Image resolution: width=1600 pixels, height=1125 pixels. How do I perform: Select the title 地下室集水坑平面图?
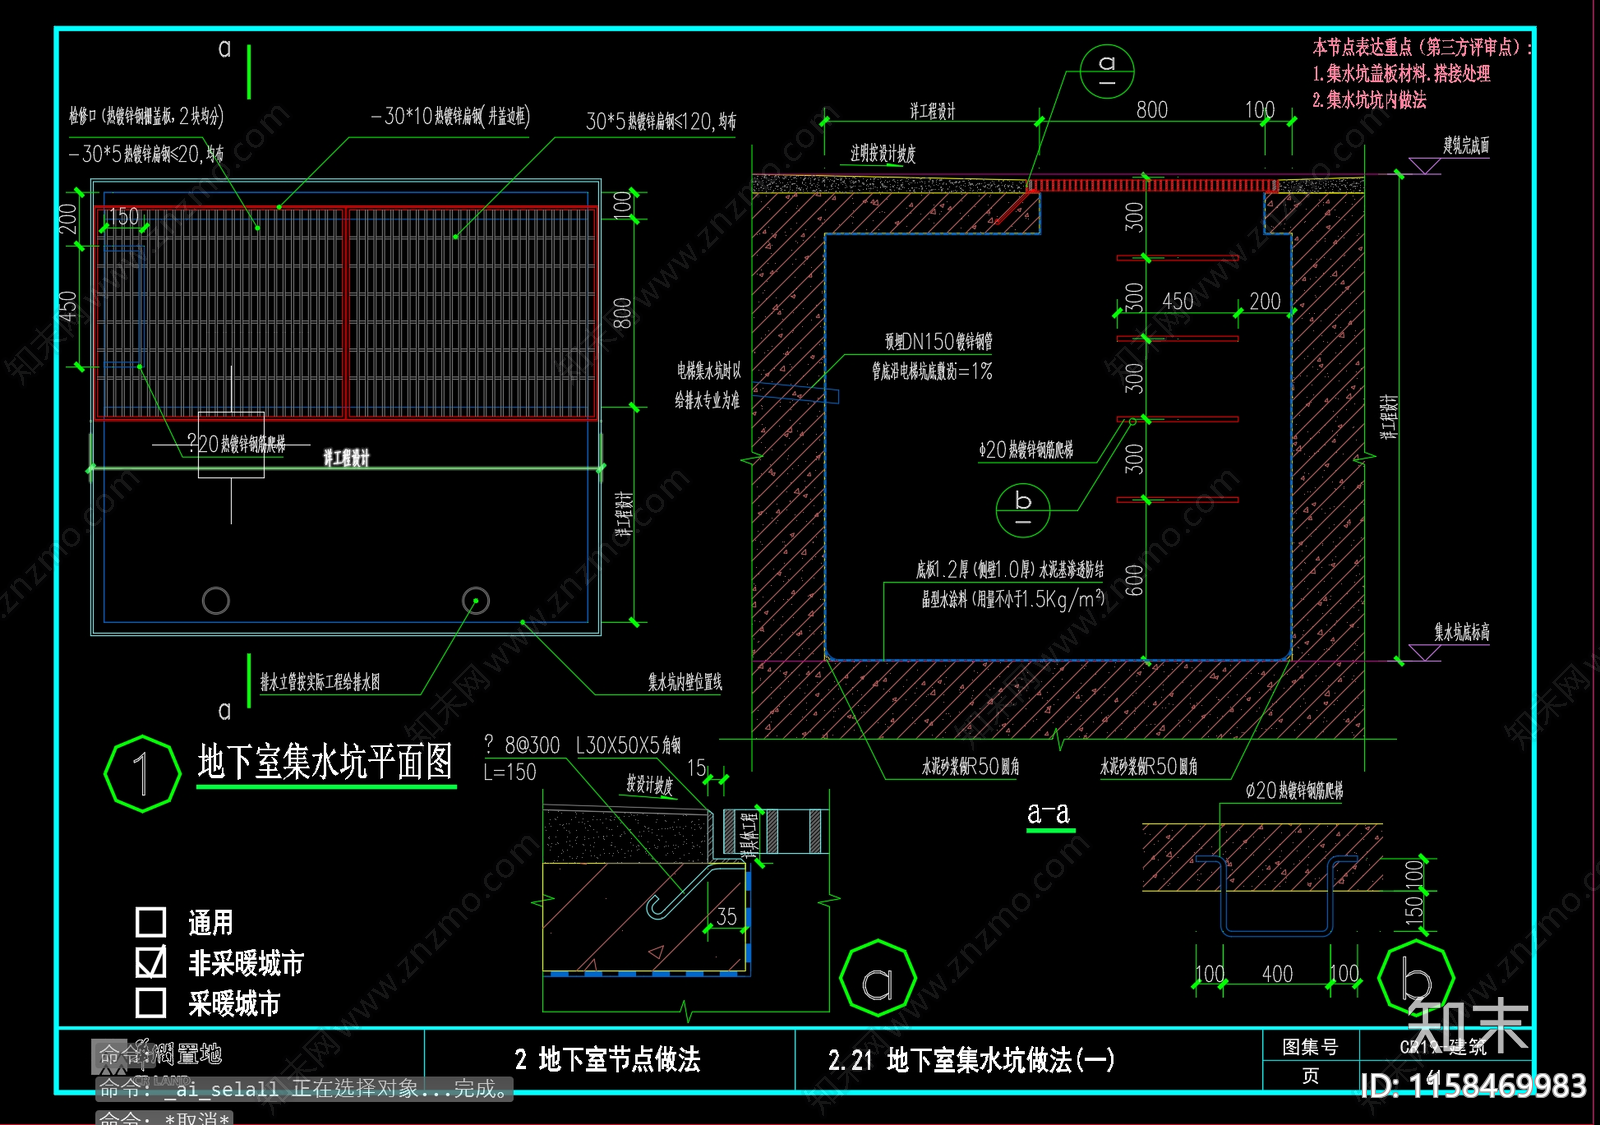click(x=325, y=762)
